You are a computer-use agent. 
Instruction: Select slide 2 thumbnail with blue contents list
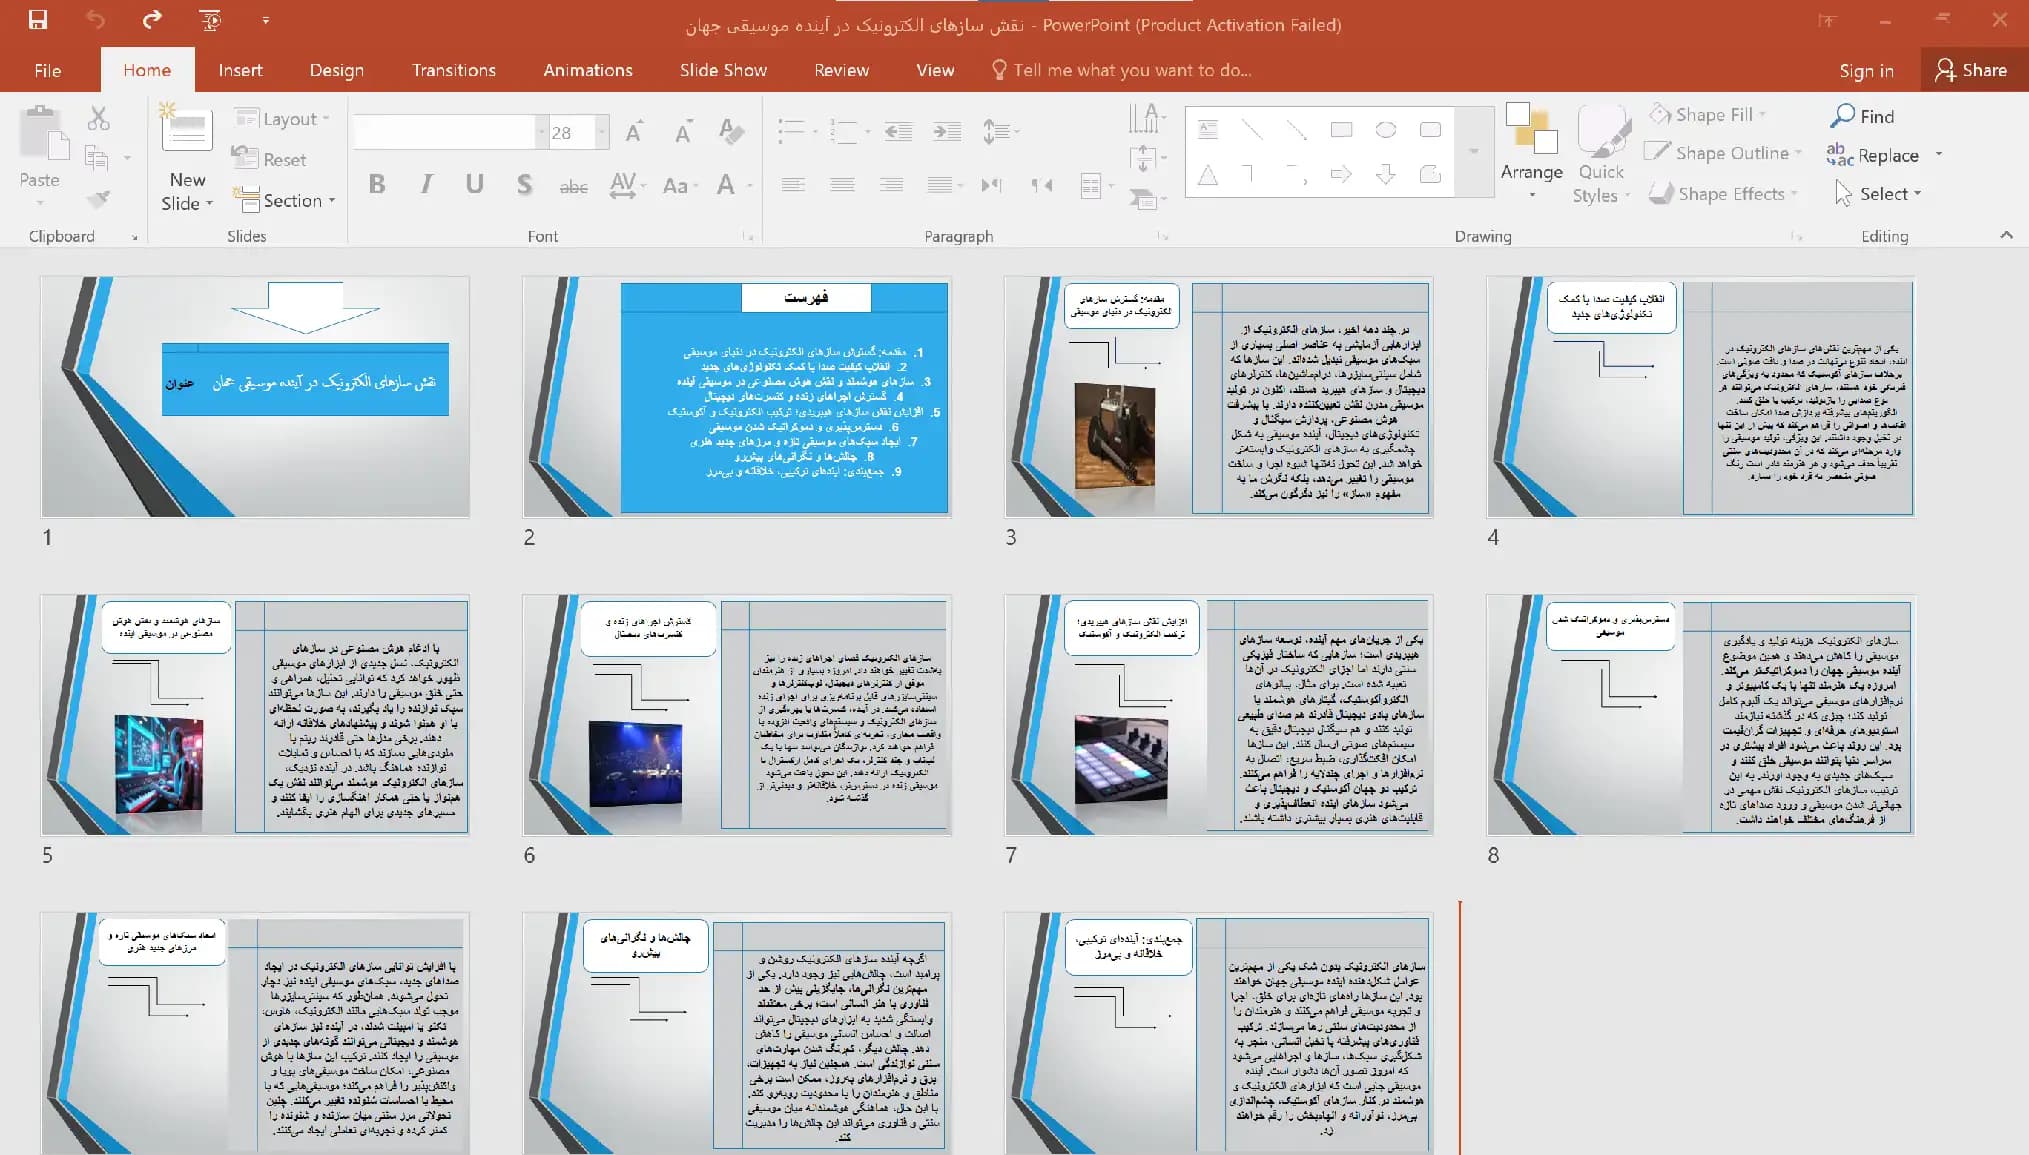(737, 397)
